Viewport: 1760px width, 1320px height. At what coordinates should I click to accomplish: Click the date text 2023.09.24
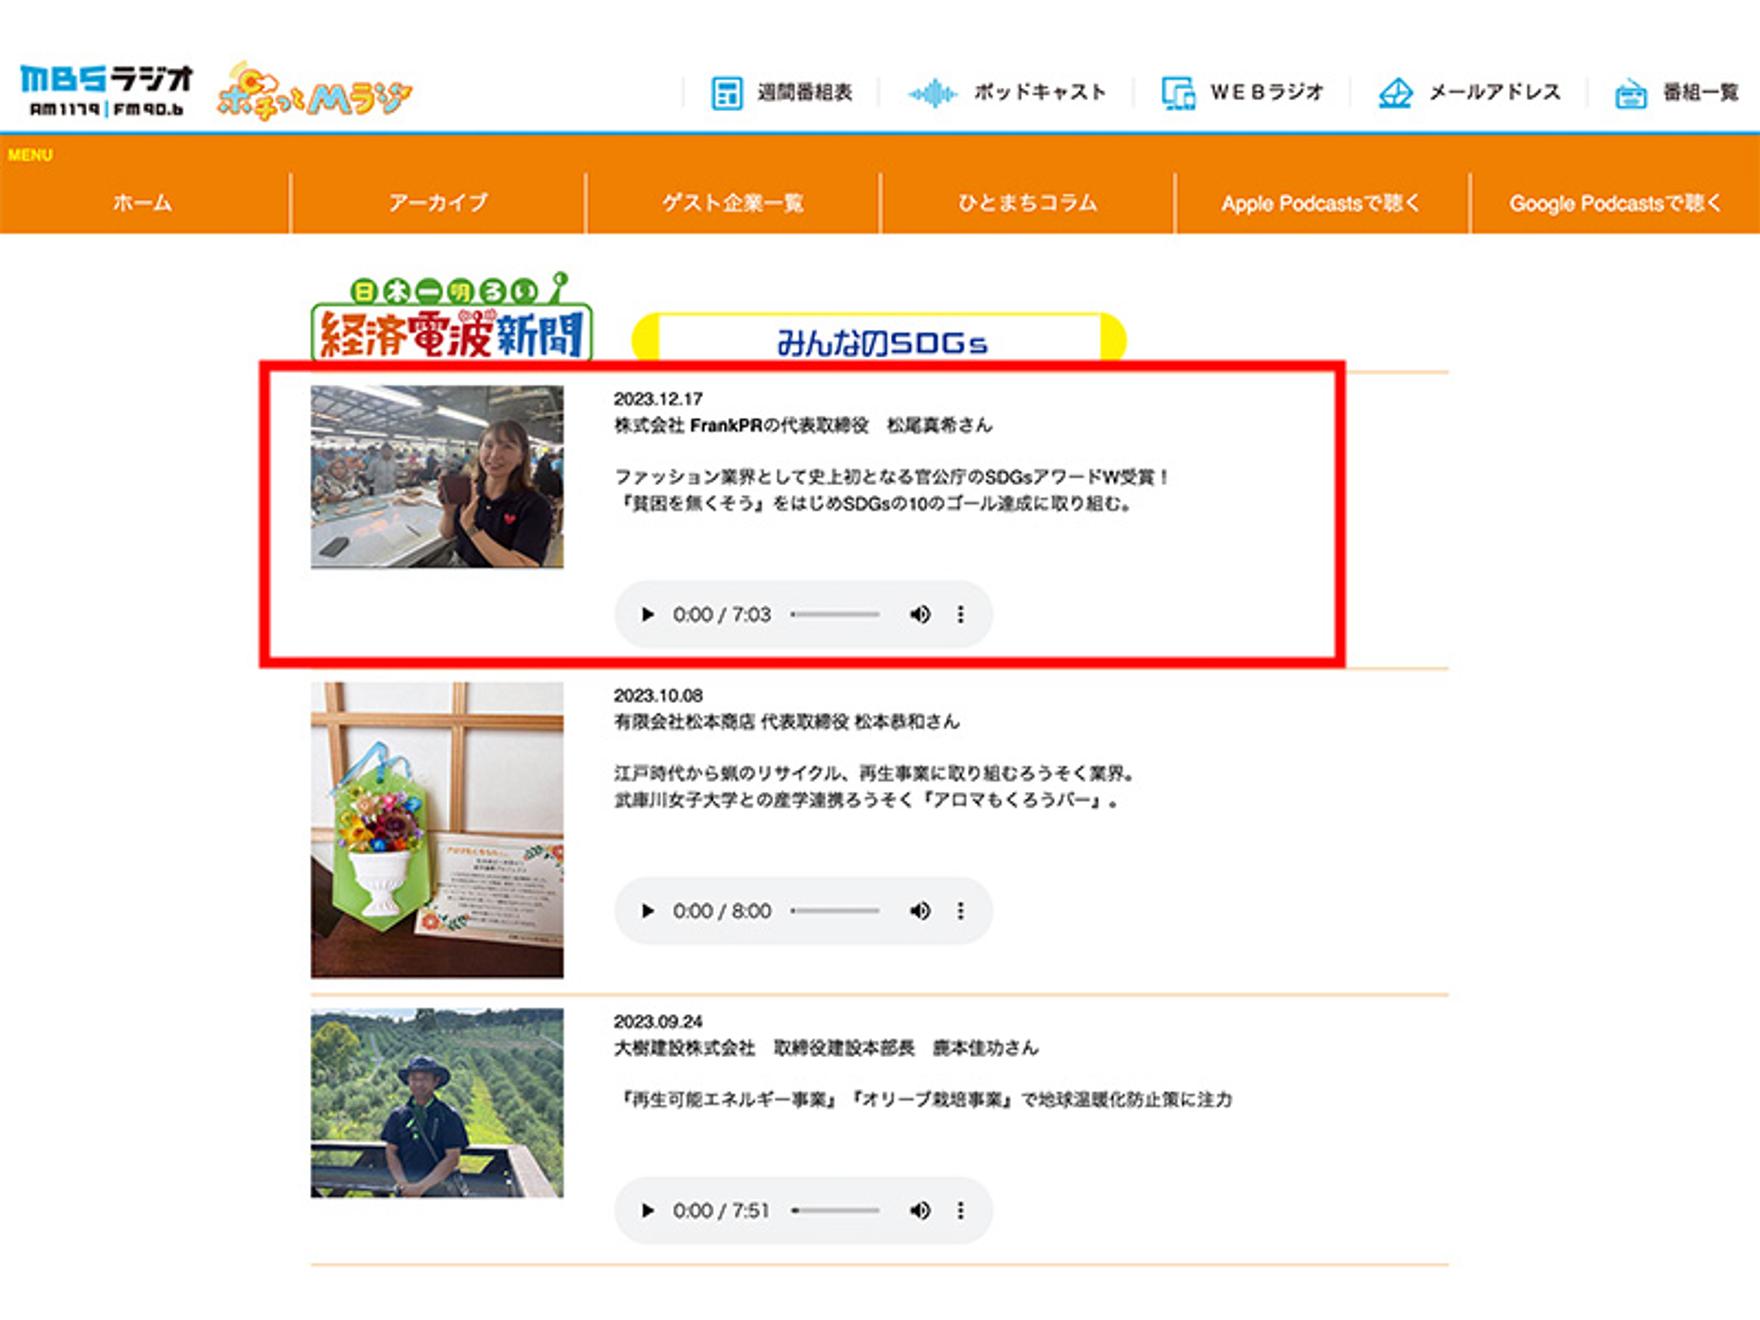click(x=658, y=1021)
